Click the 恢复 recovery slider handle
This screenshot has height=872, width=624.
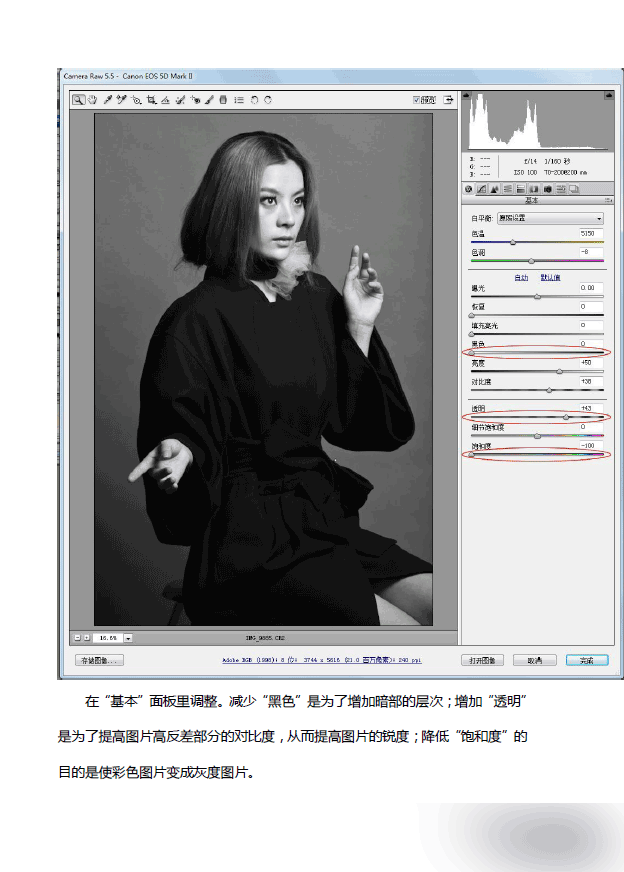click(x=472, y=315)
